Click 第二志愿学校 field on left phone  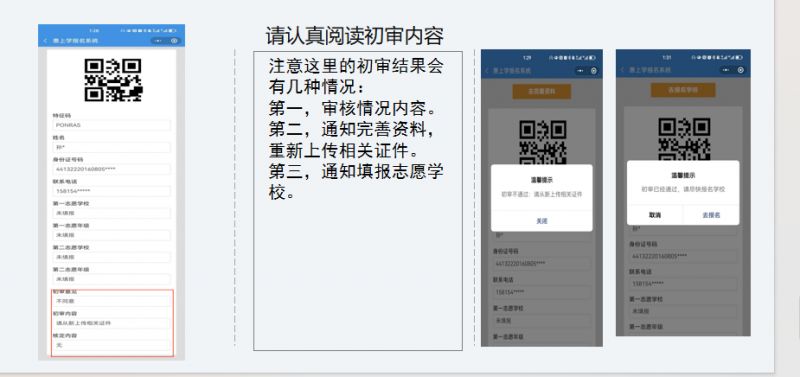(x=111, y=257)
